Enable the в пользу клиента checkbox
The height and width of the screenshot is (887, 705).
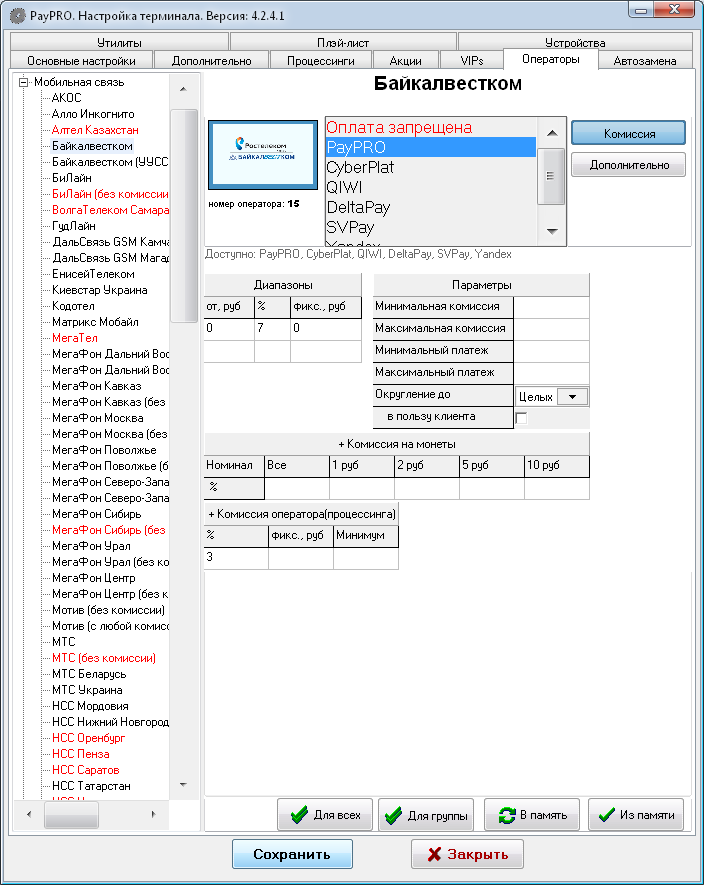coord(521,417)
